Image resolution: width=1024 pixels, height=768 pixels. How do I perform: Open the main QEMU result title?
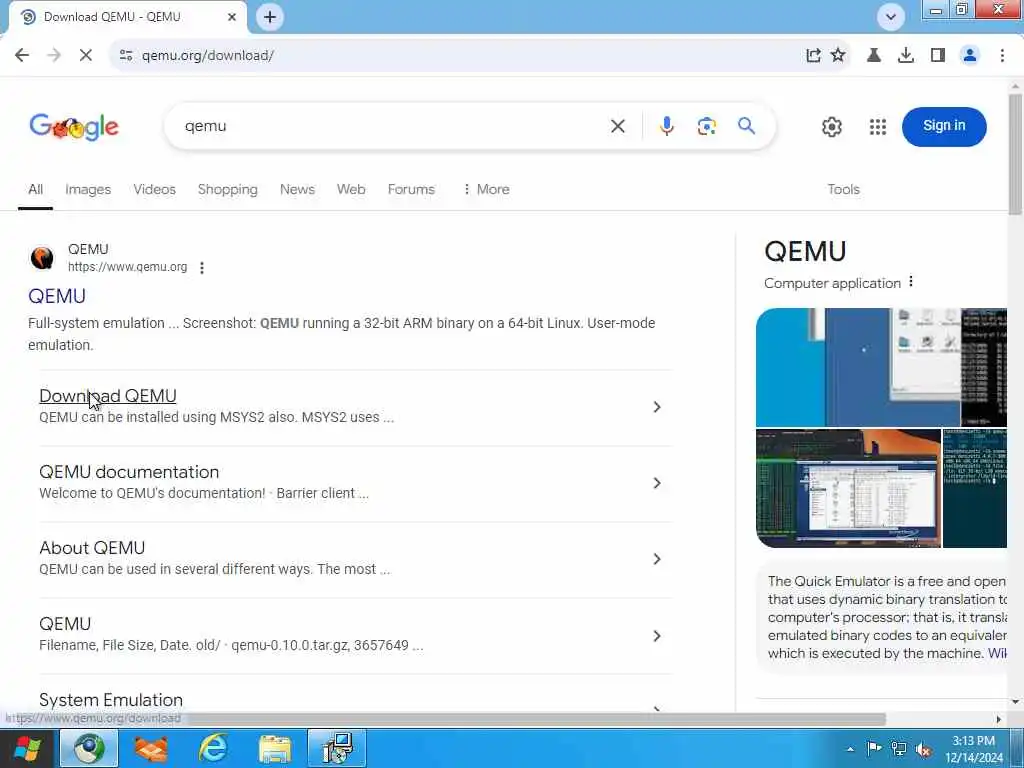[x=57, y=296]
